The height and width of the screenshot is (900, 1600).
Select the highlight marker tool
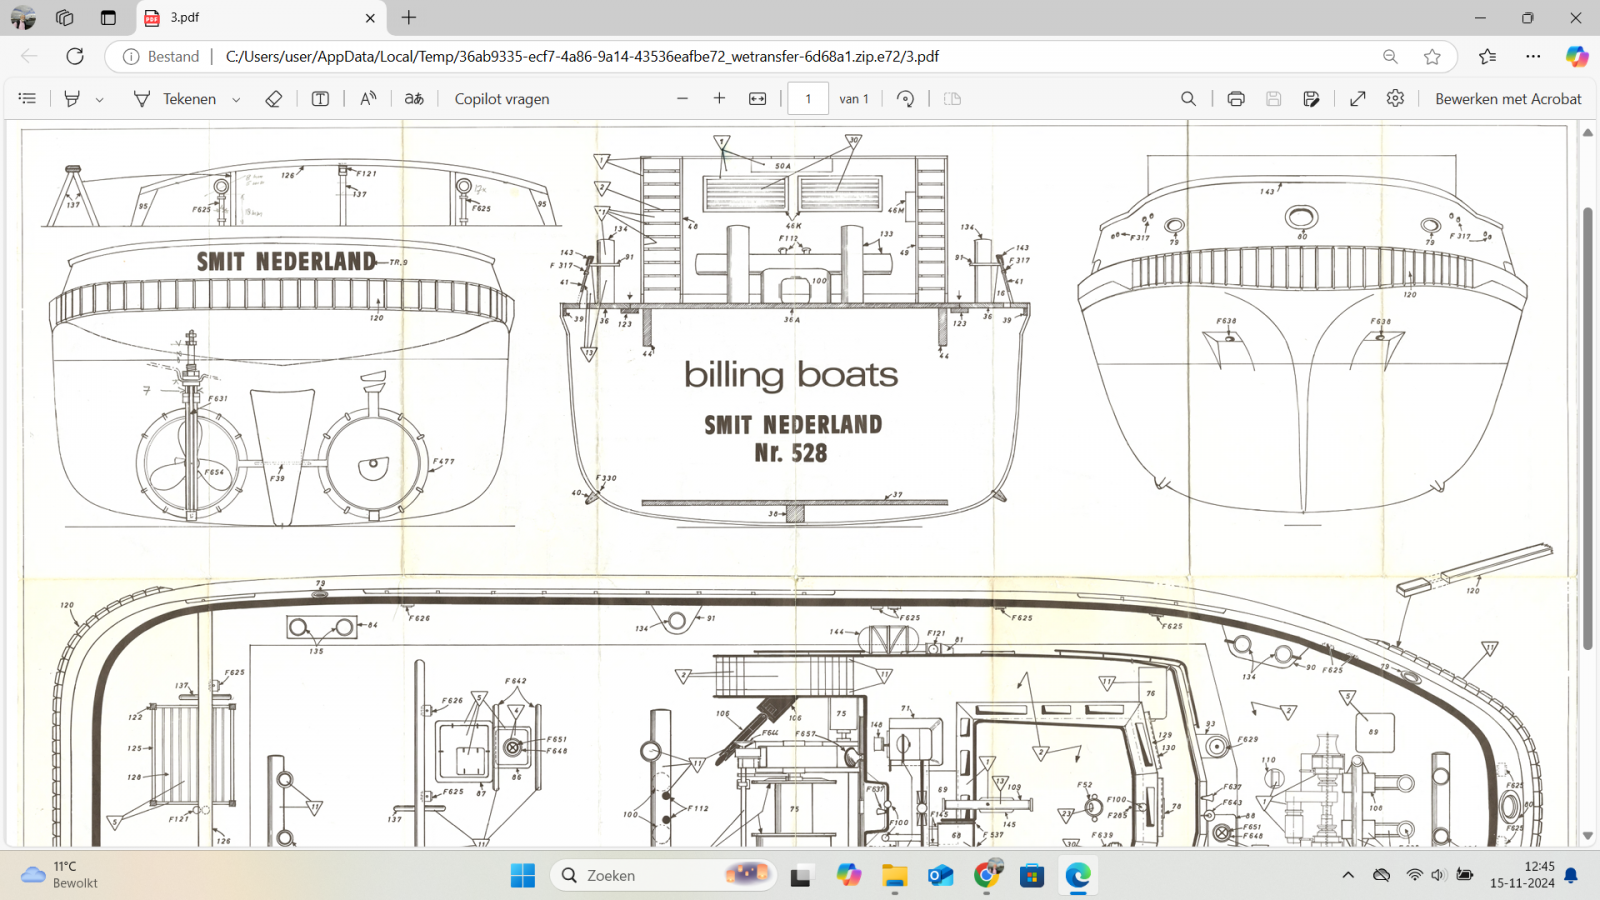[x=72, y=98]
